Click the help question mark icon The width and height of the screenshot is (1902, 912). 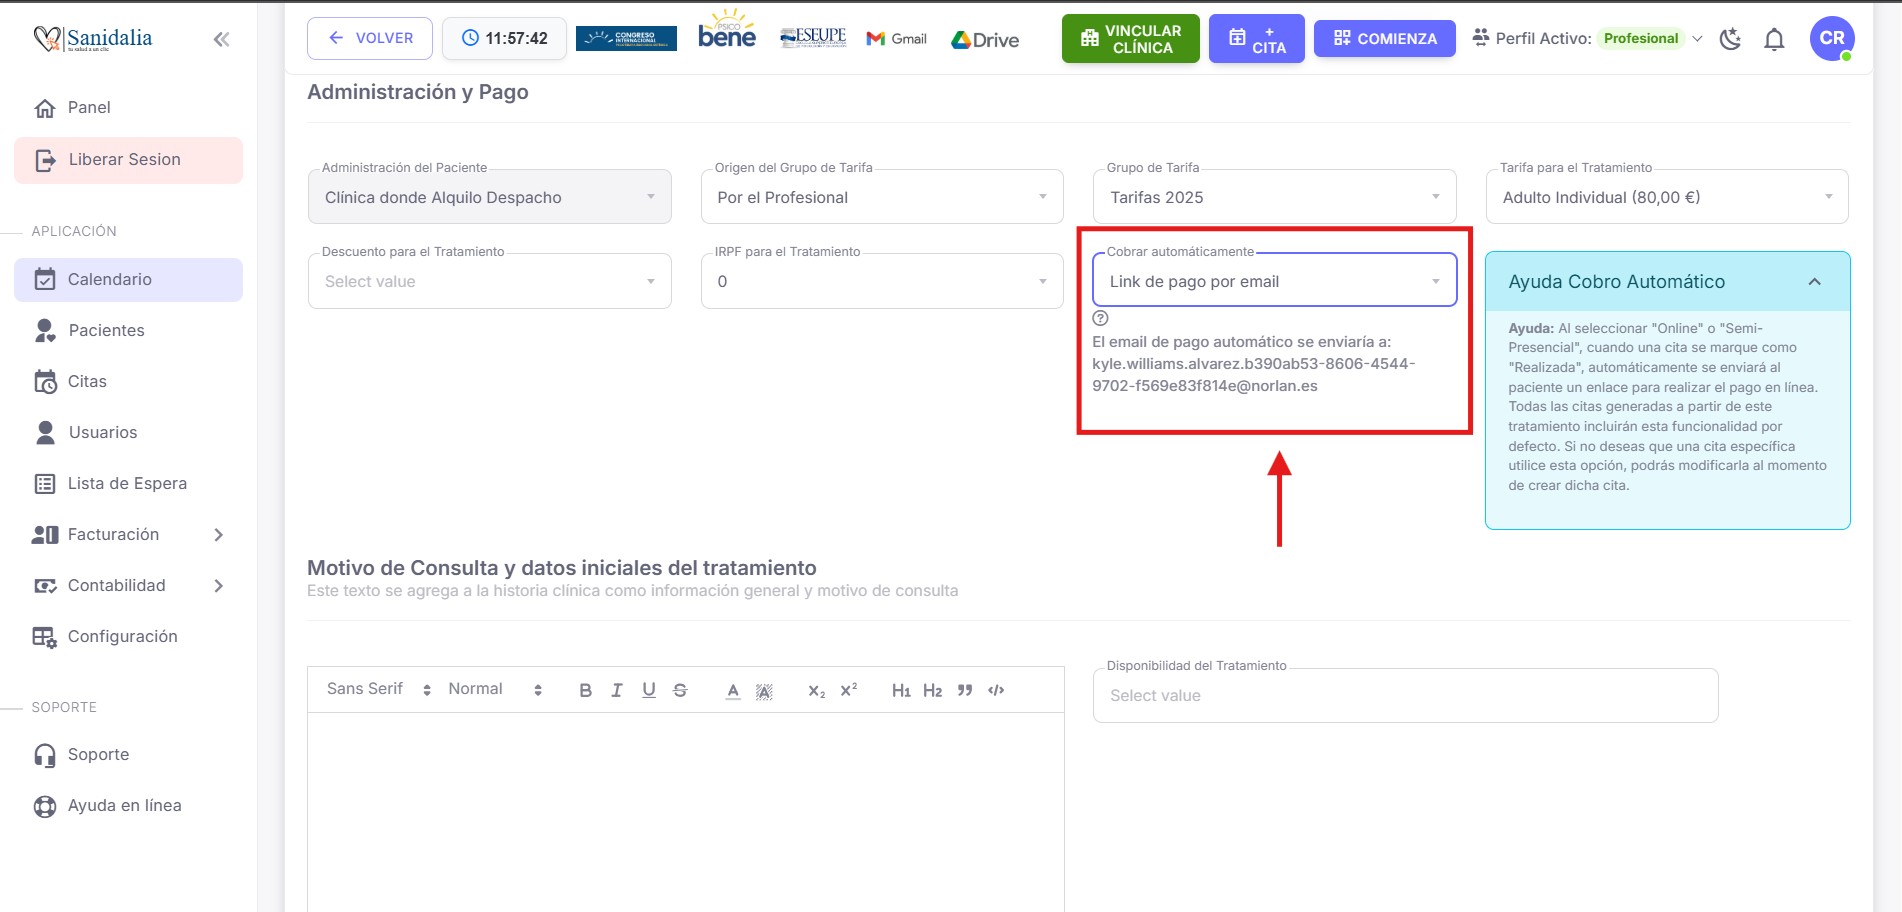1100,318
